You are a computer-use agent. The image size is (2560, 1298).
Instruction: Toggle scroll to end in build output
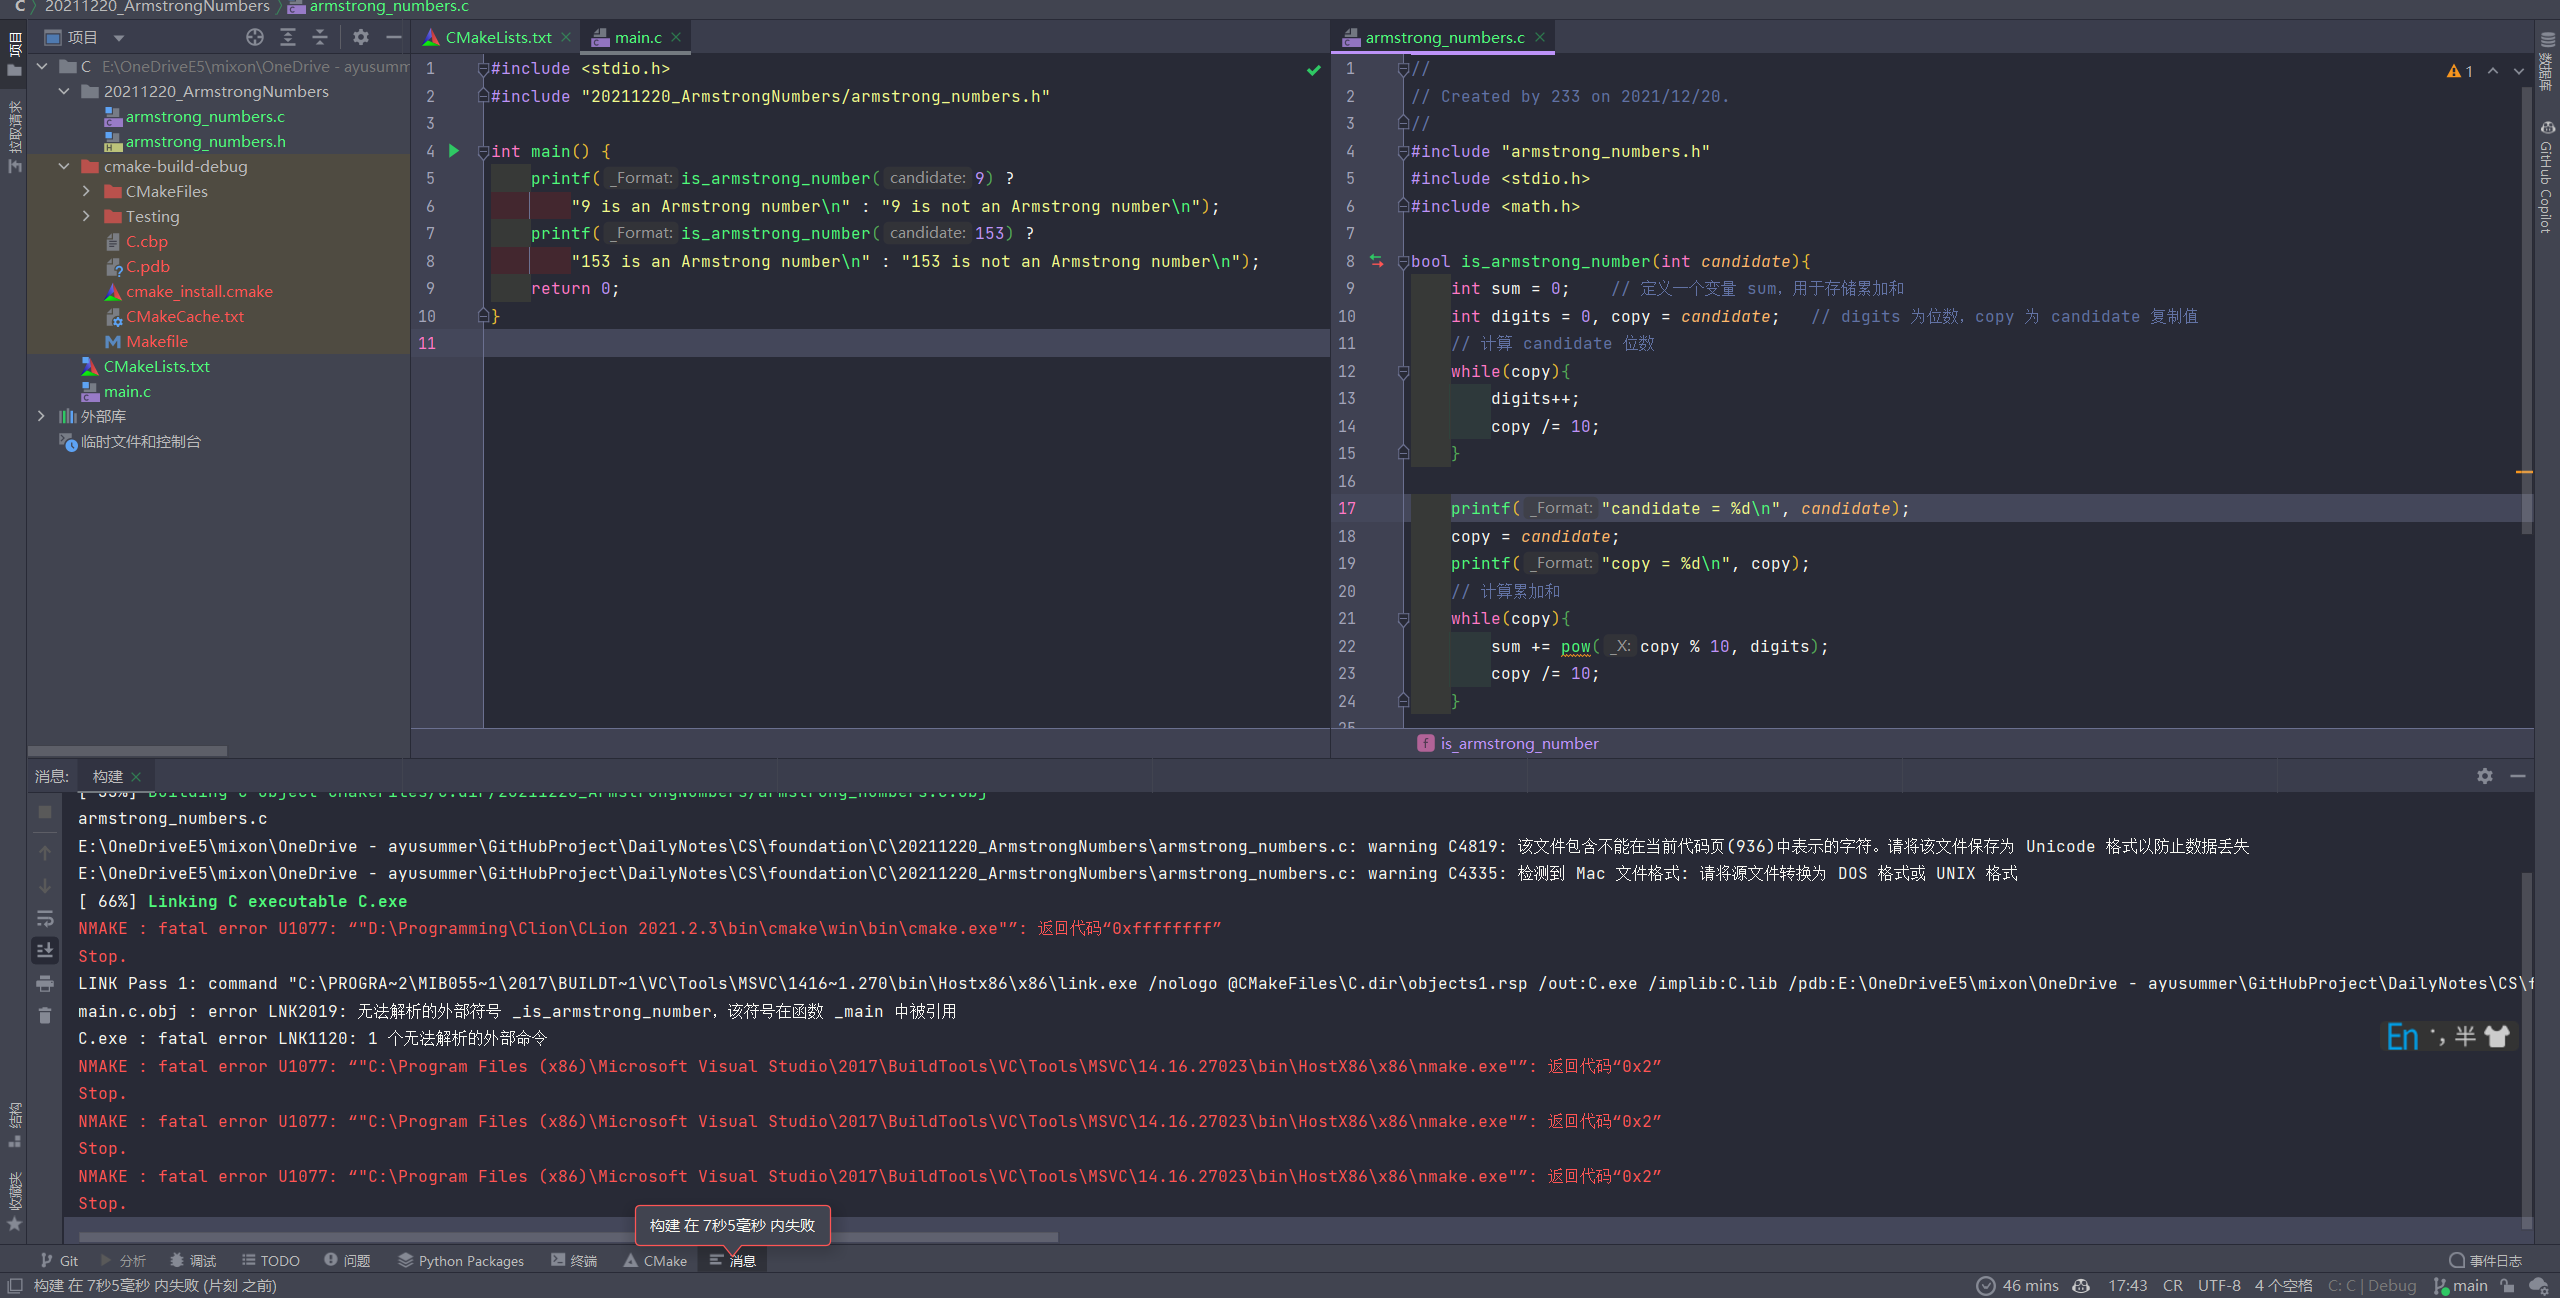(45, 950)
